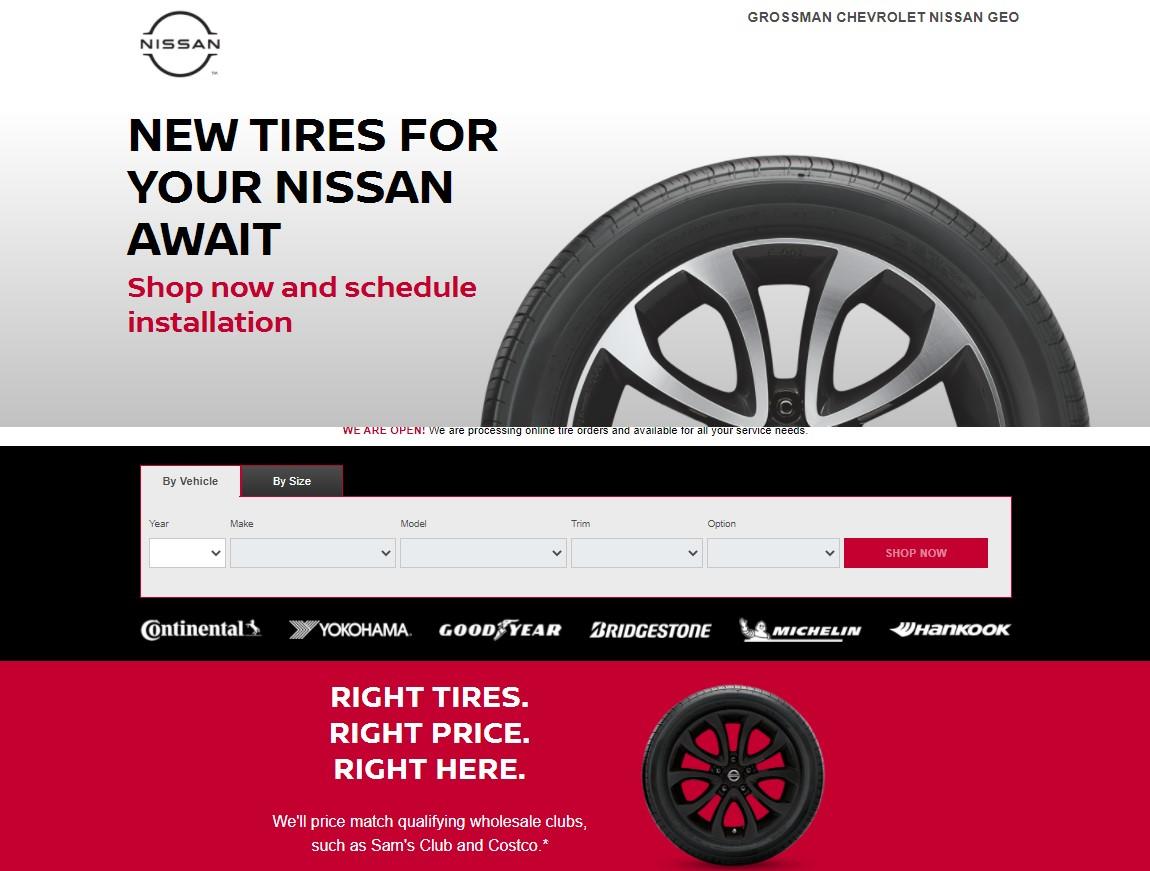
Task: Select the Continental brand logo
Action: [x=200, y=629]
